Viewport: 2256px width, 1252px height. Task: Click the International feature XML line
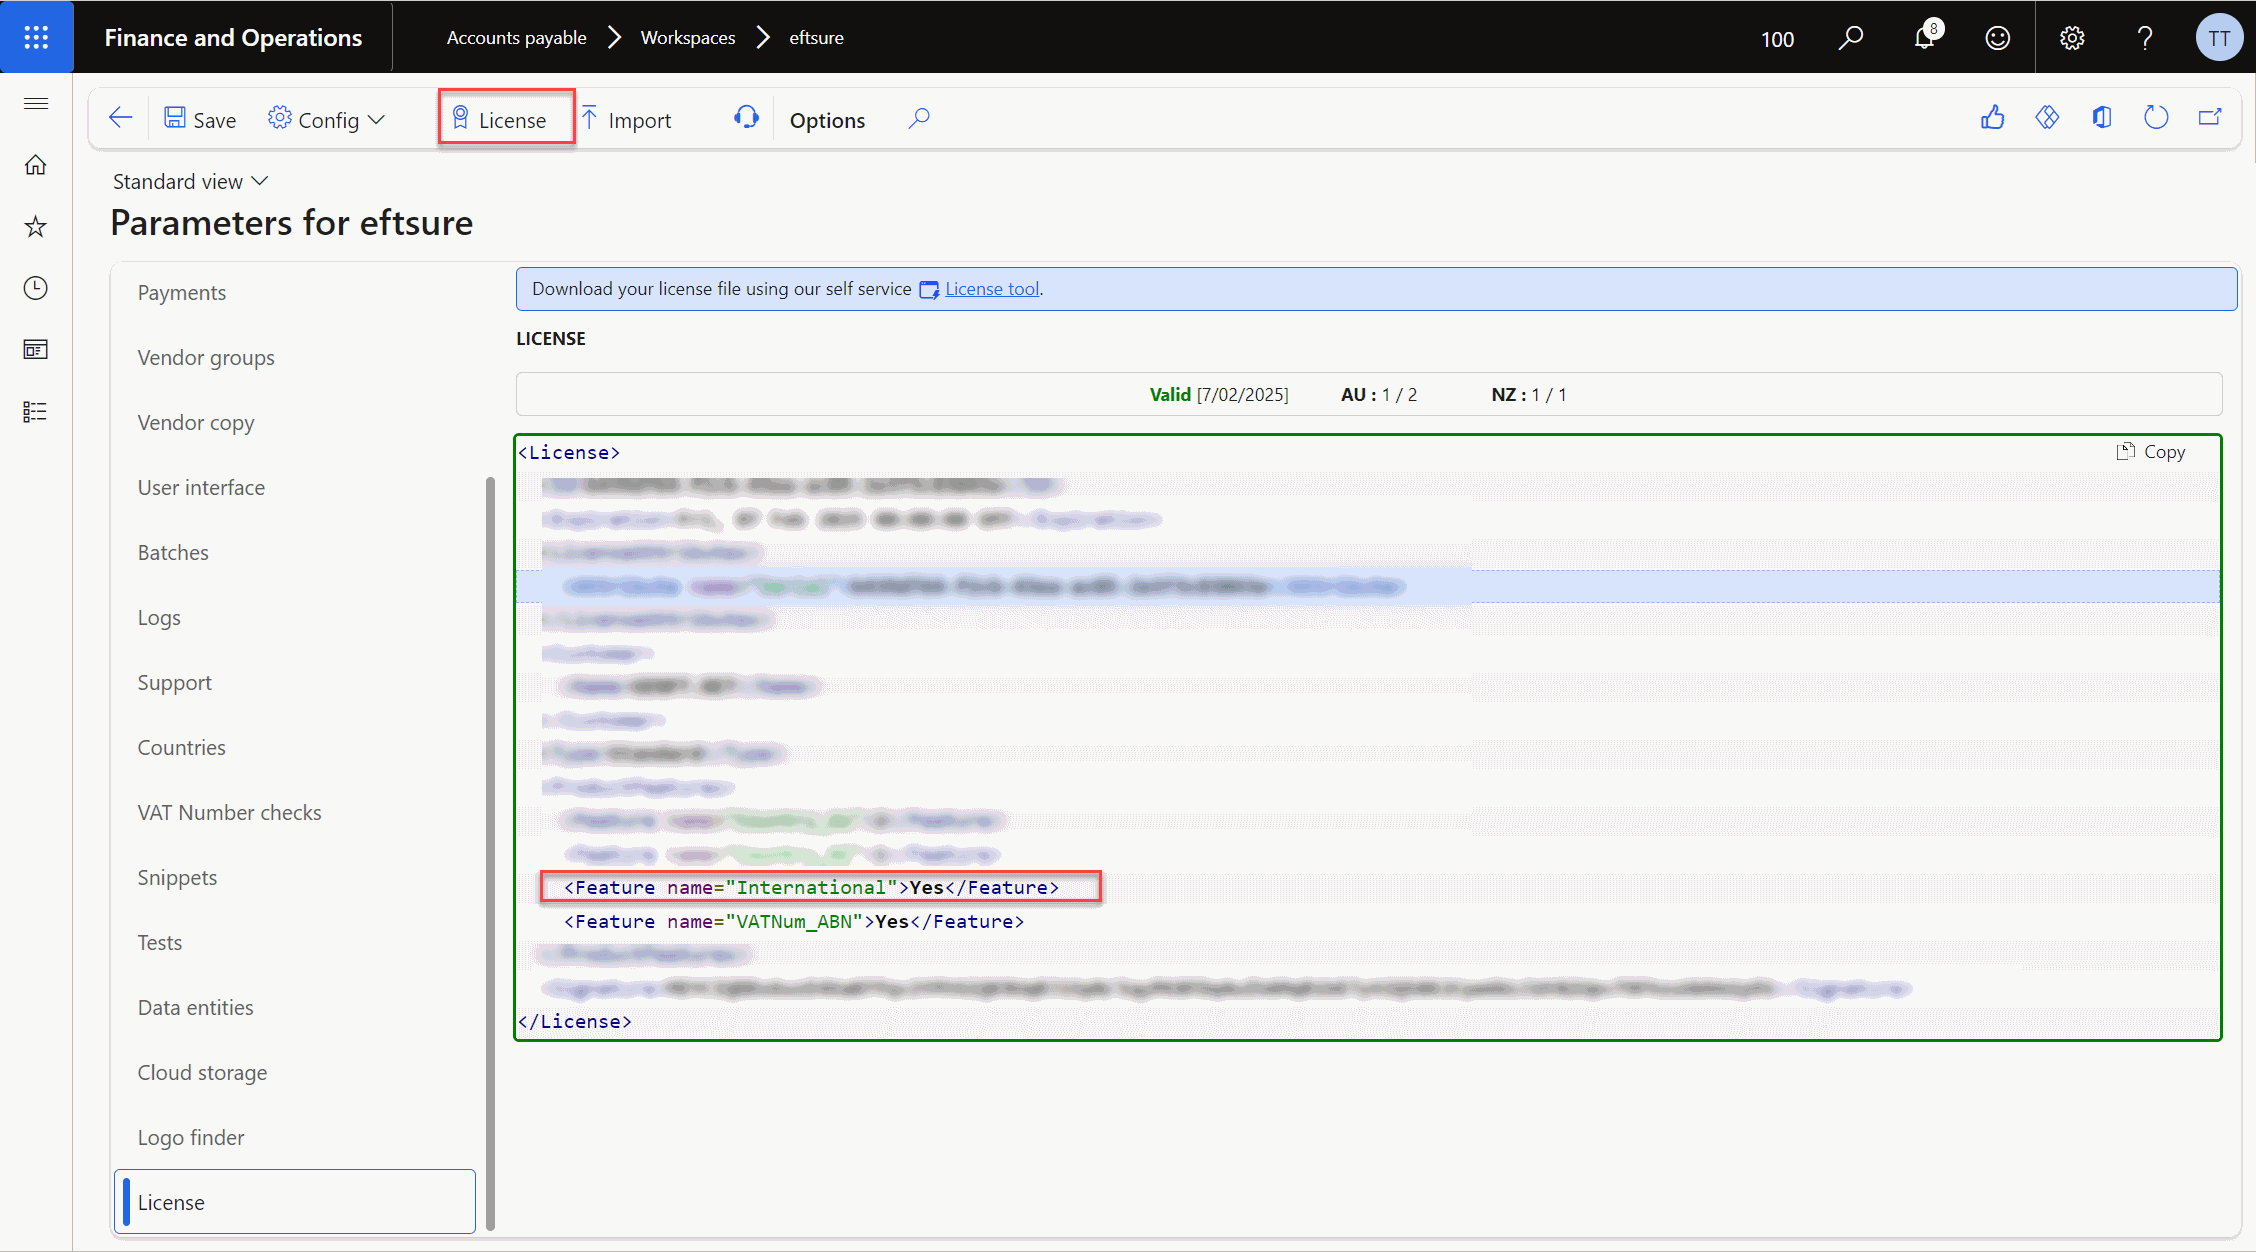point(811,887)
